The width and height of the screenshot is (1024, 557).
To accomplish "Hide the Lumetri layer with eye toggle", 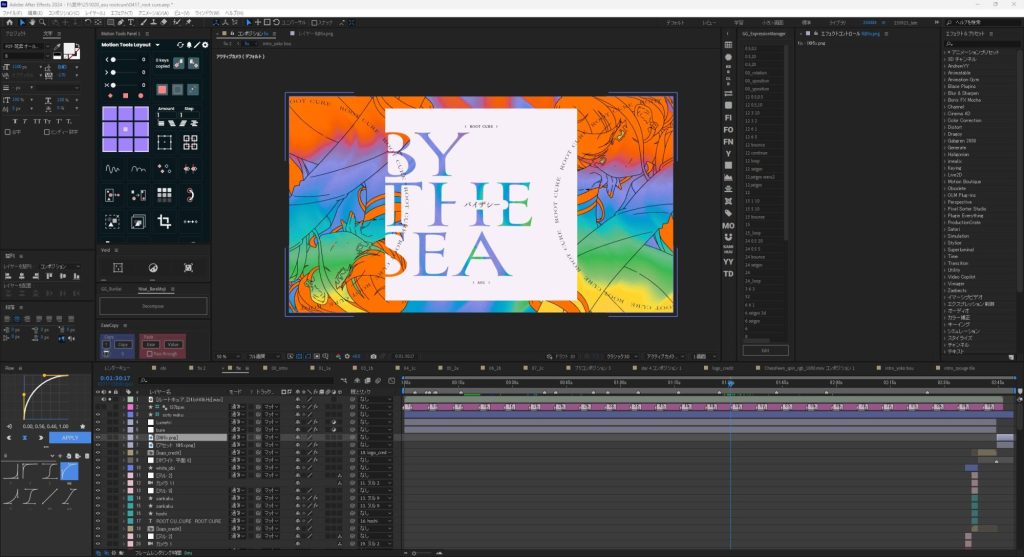I will pyautogui.click(x=98, y=423).
